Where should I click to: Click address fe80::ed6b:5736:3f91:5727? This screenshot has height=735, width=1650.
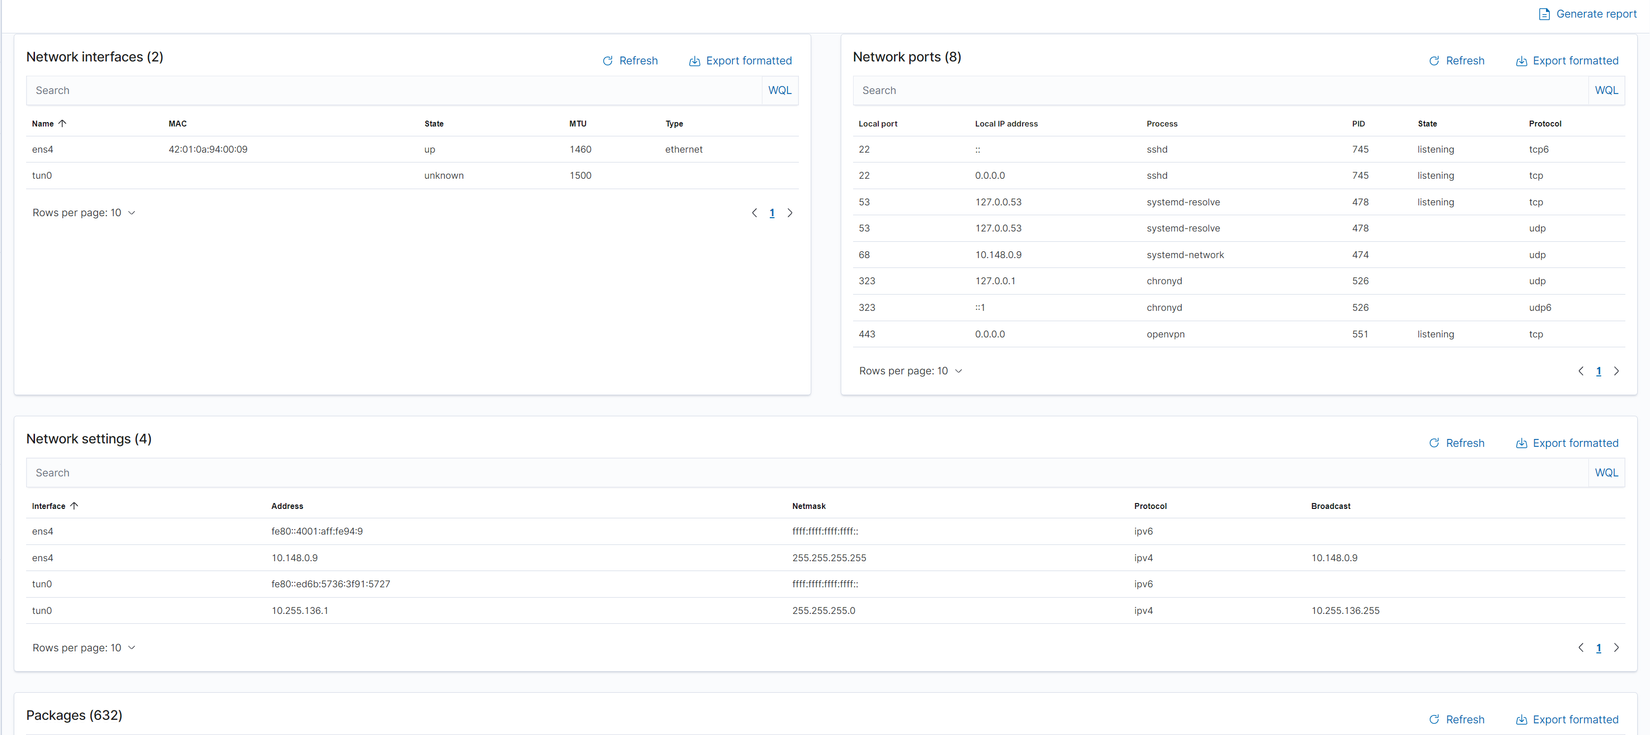(331, 584)
